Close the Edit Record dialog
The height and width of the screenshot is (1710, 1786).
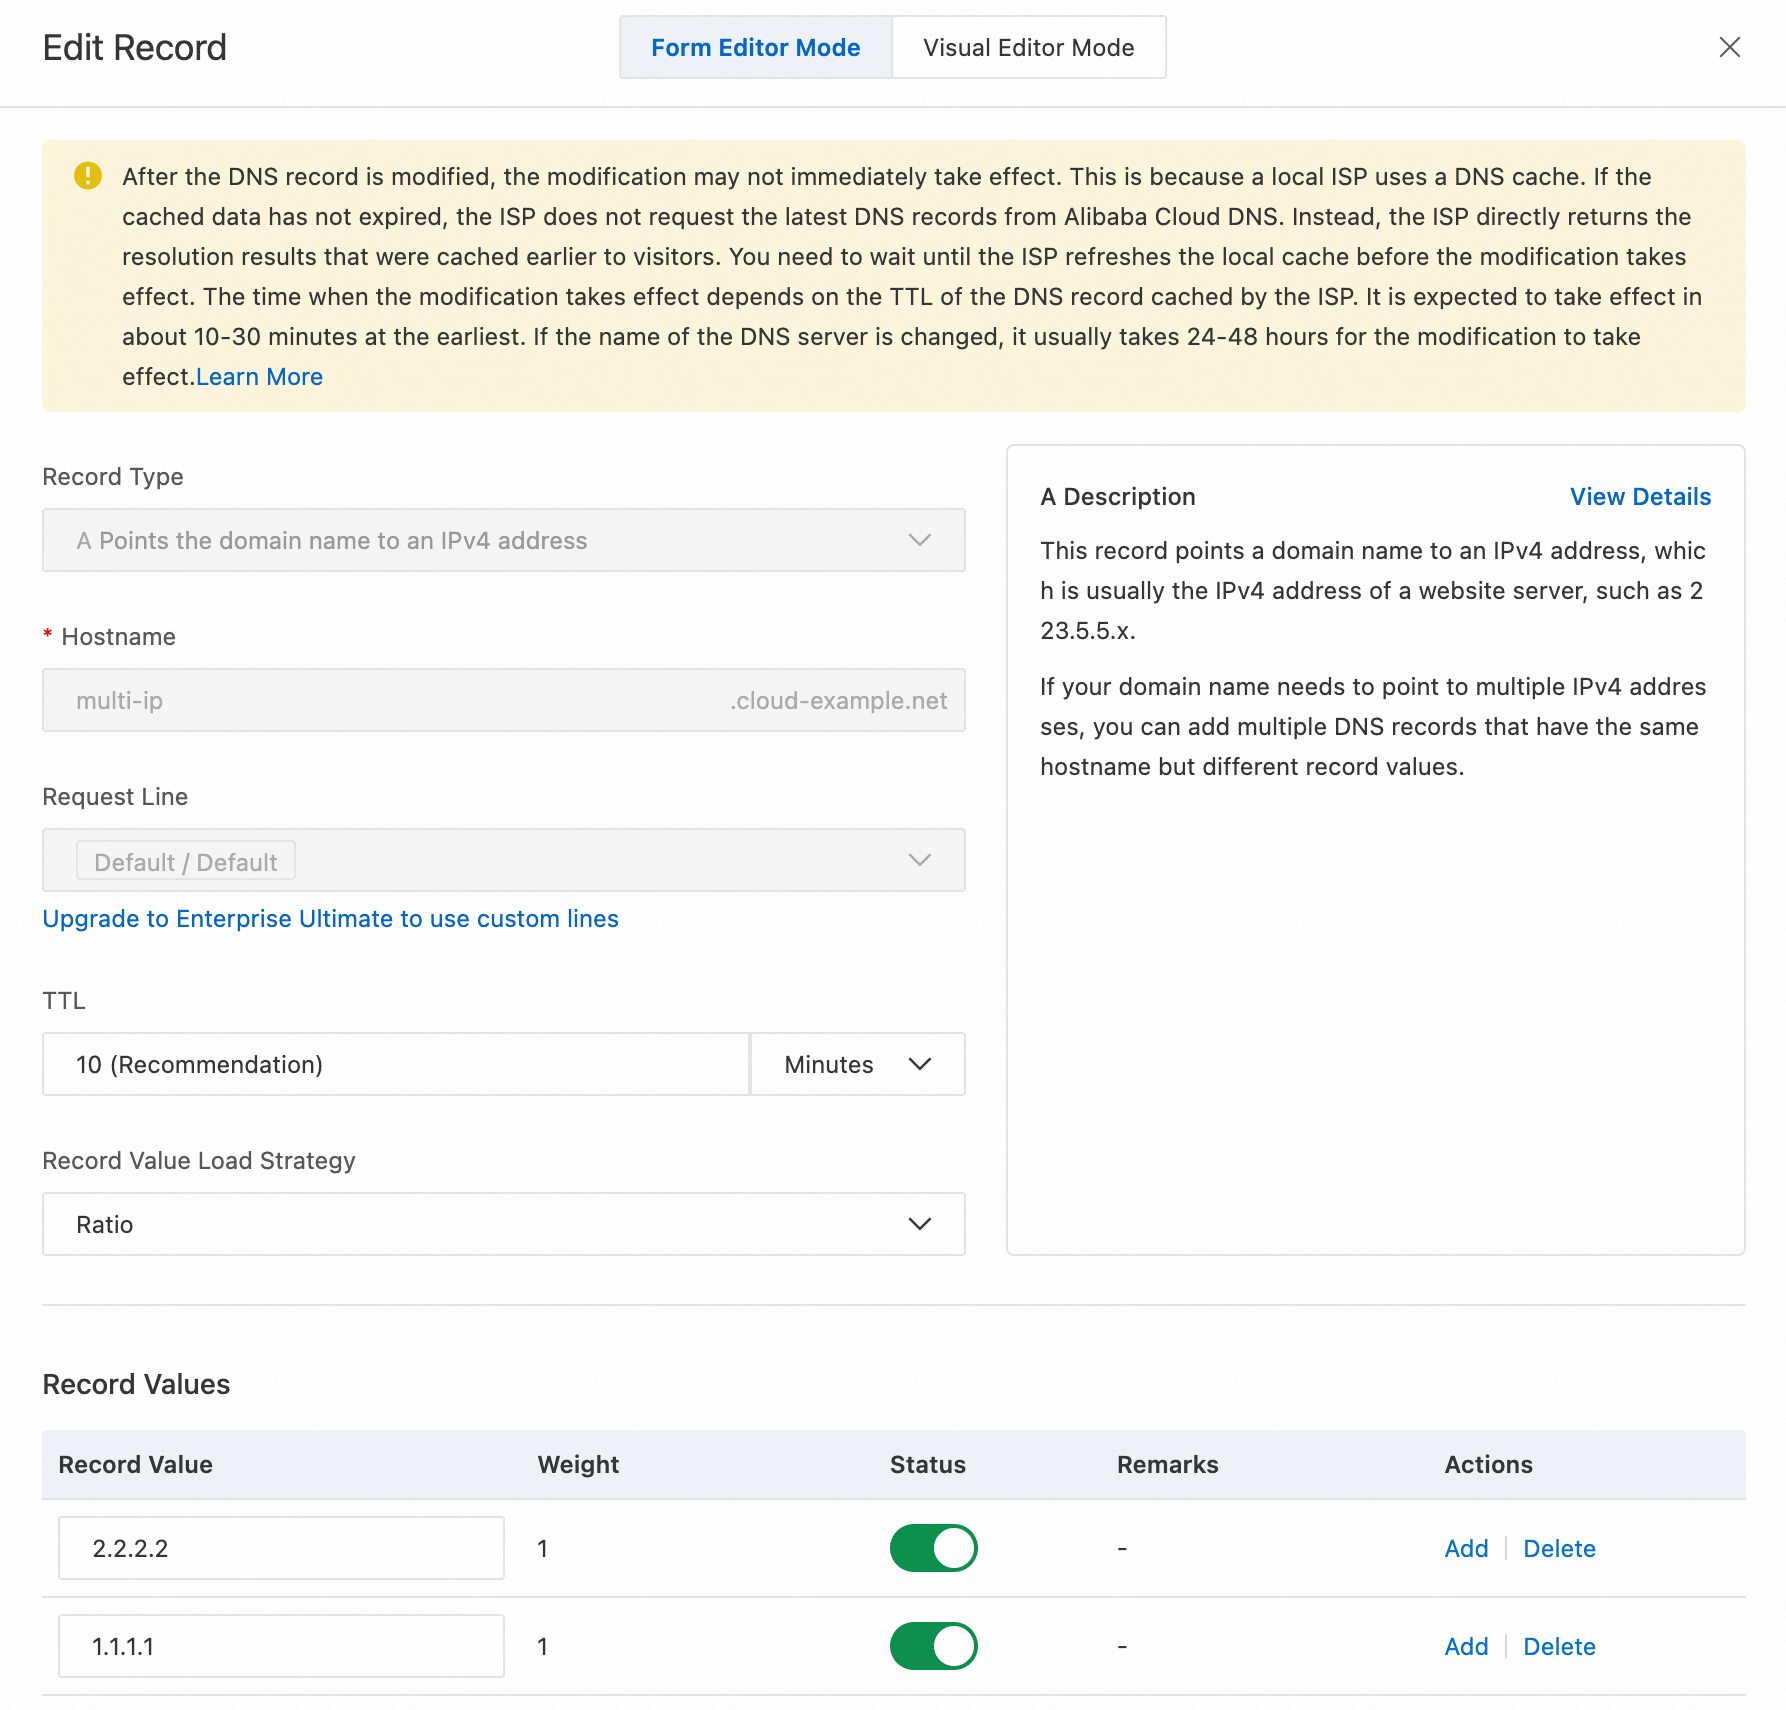(x=1729, y=47)
